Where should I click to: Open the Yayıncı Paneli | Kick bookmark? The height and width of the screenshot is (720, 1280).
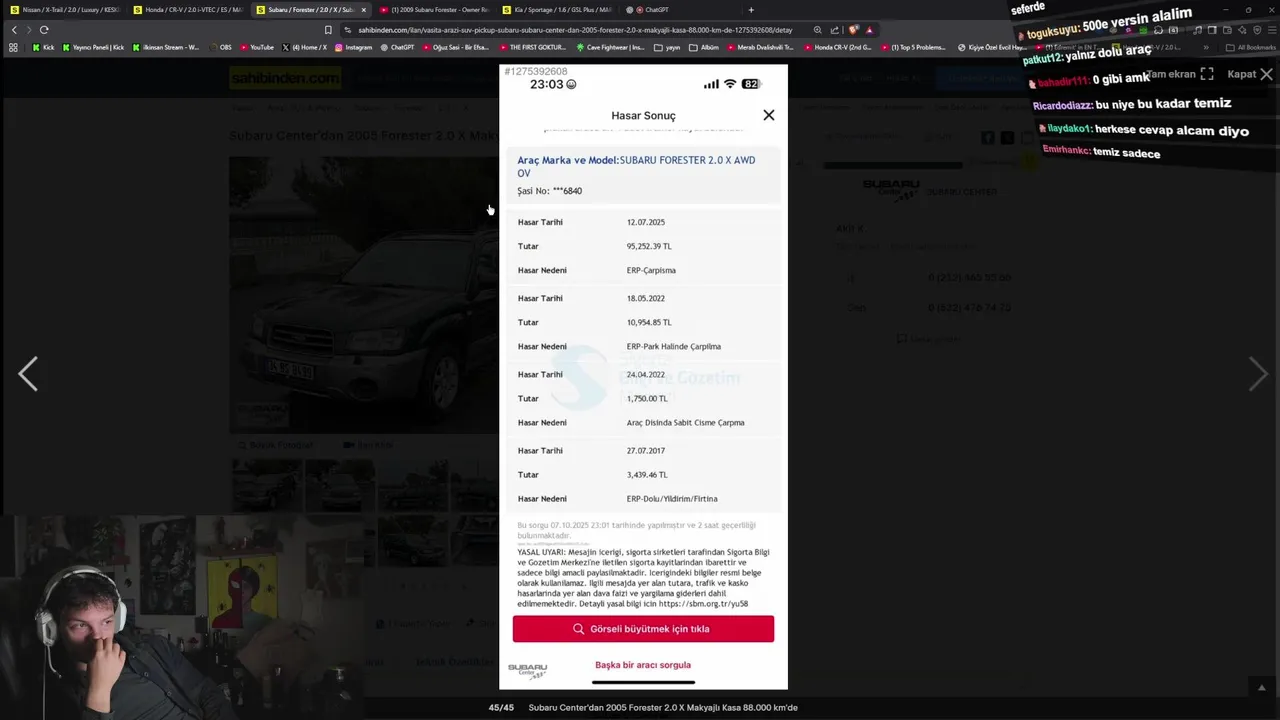(x=93, y=47)
